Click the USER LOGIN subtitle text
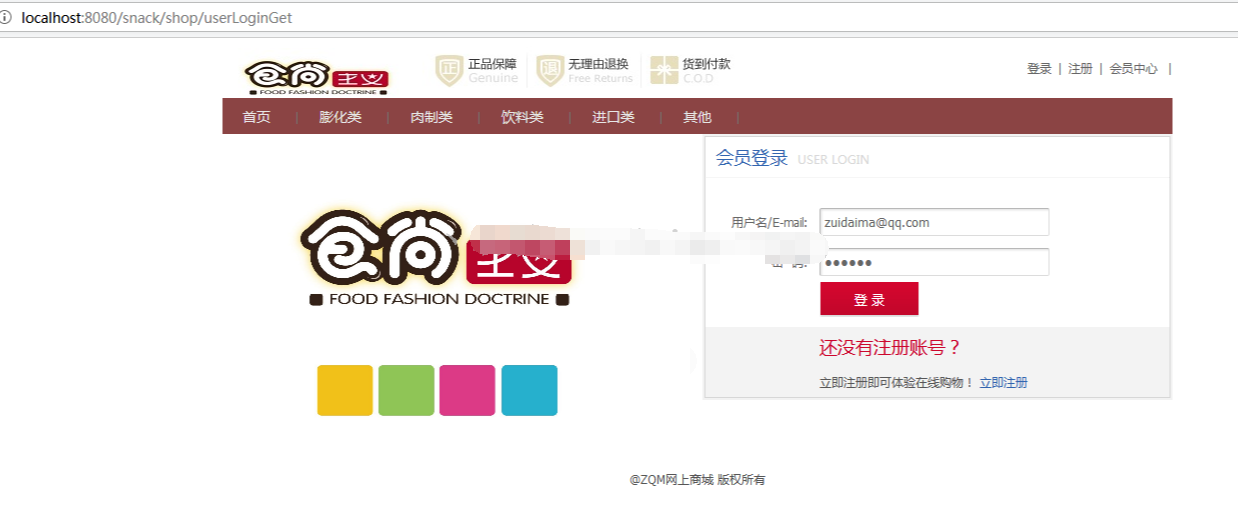Image resolution: width=1238 pixels, height=506 pixels. click(833, 160)
